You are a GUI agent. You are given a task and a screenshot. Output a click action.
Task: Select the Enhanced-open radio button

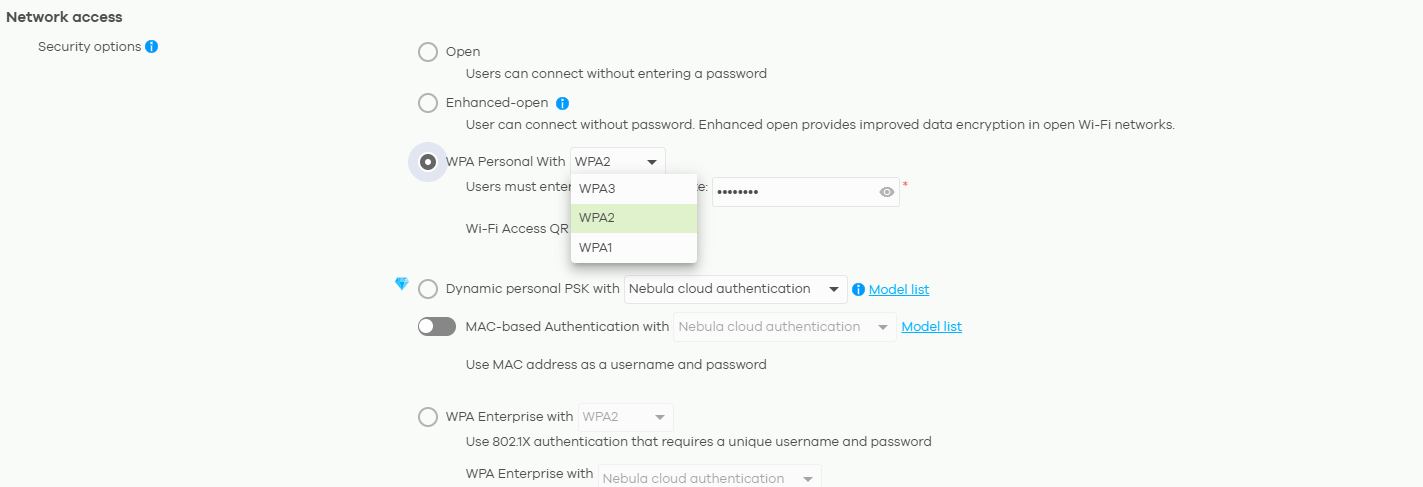coord(428,103)
